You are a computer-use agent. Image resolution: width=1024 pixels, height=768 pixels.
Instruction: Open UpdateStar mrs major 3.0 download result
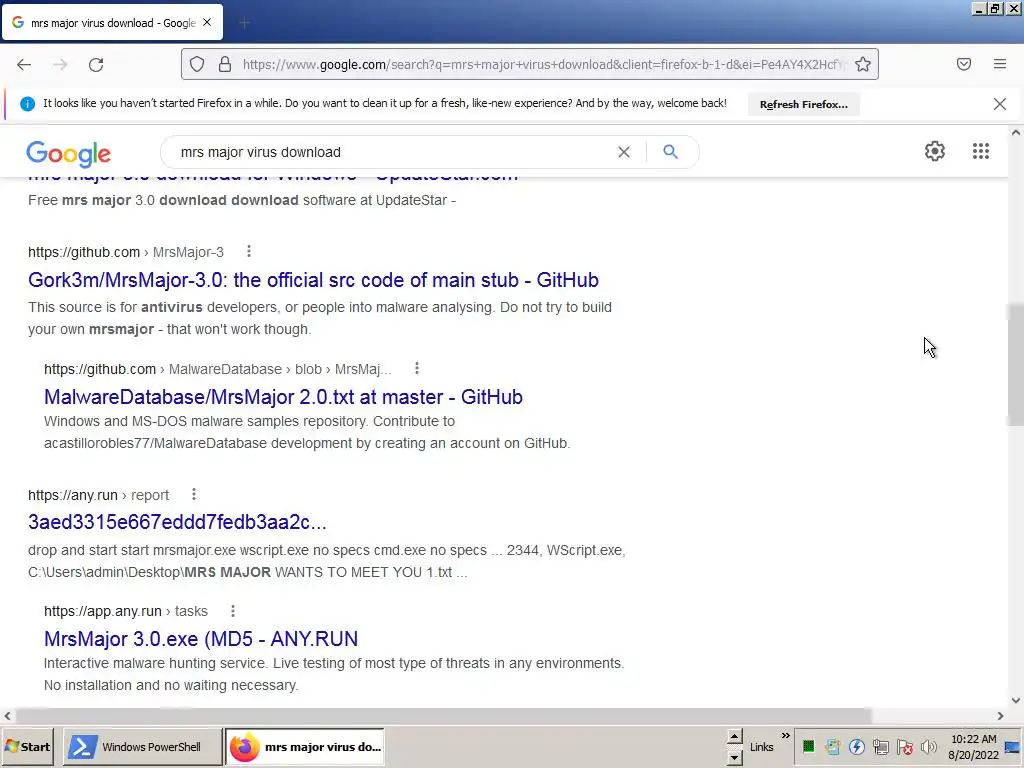coord(273,177)
